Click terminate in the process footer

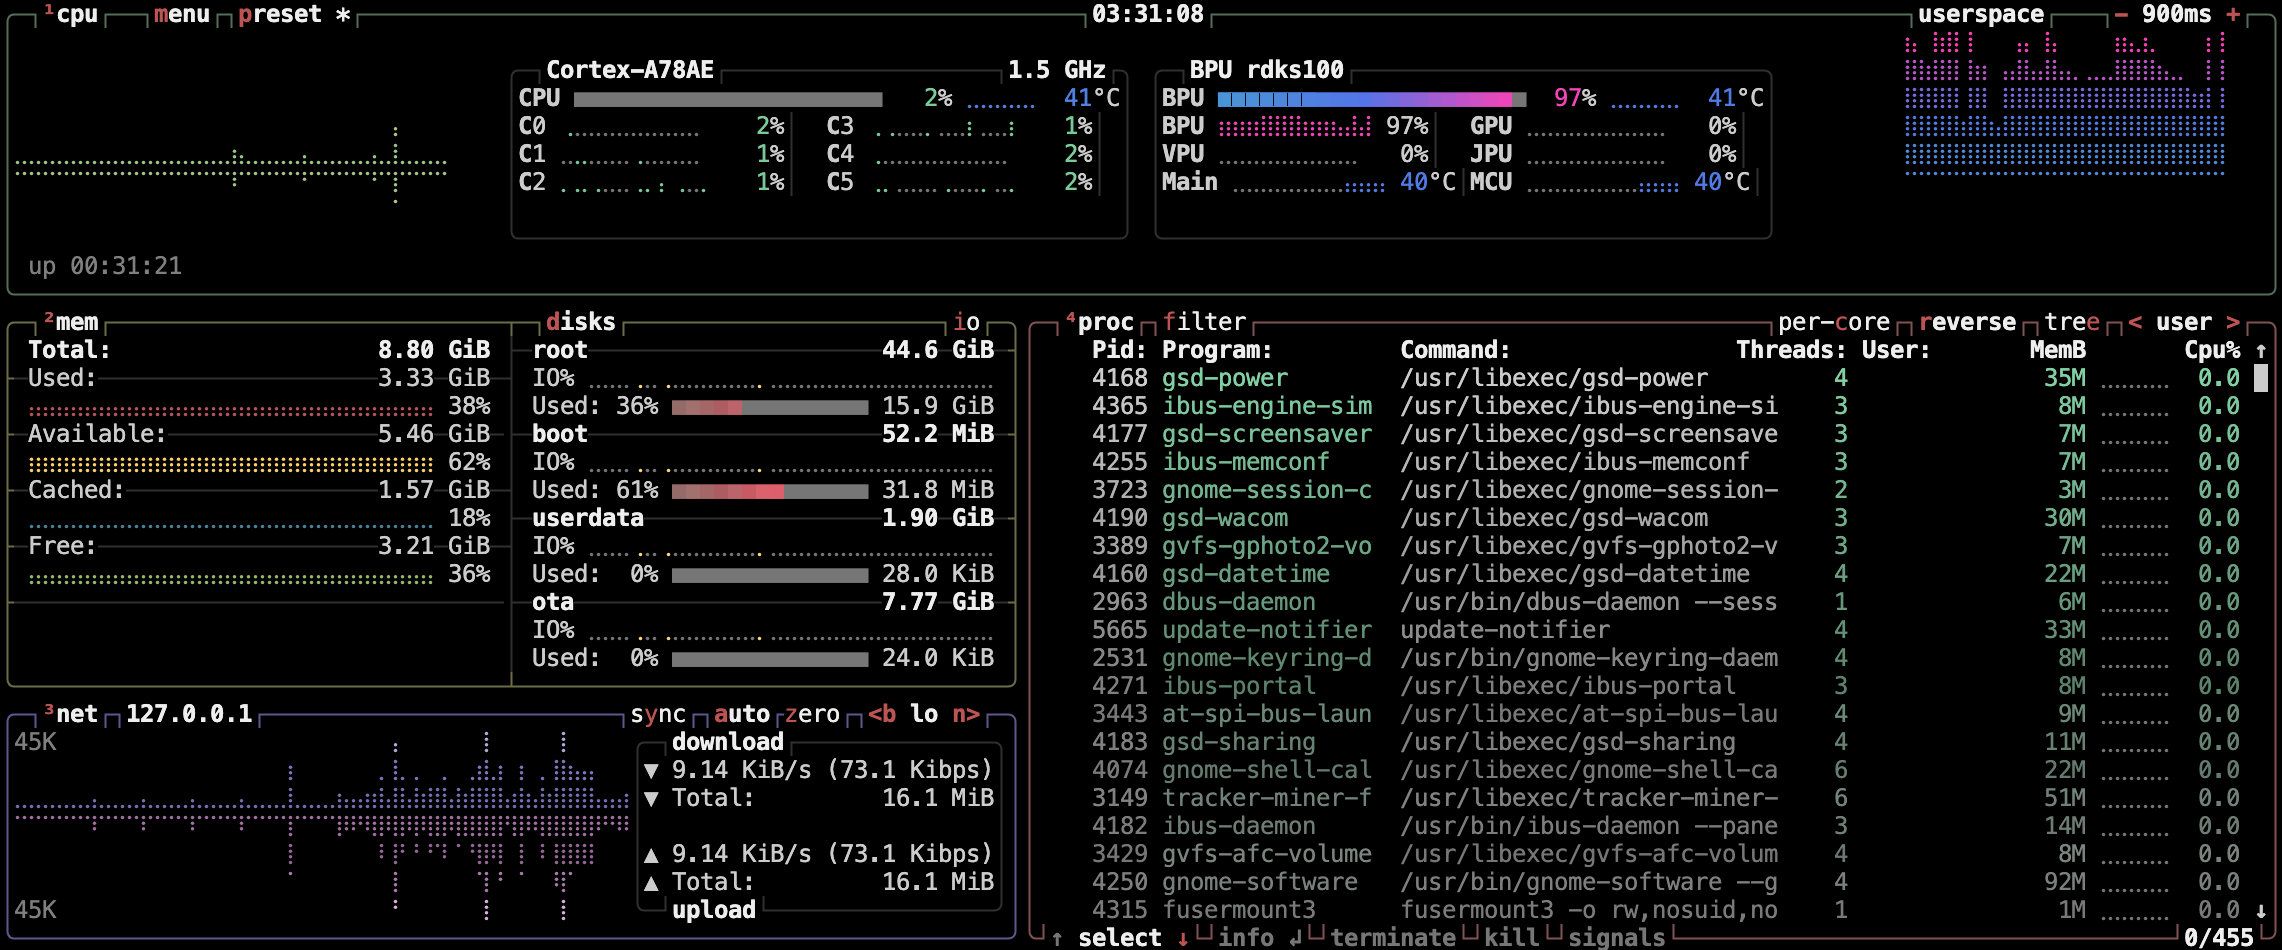(1393, 938)
